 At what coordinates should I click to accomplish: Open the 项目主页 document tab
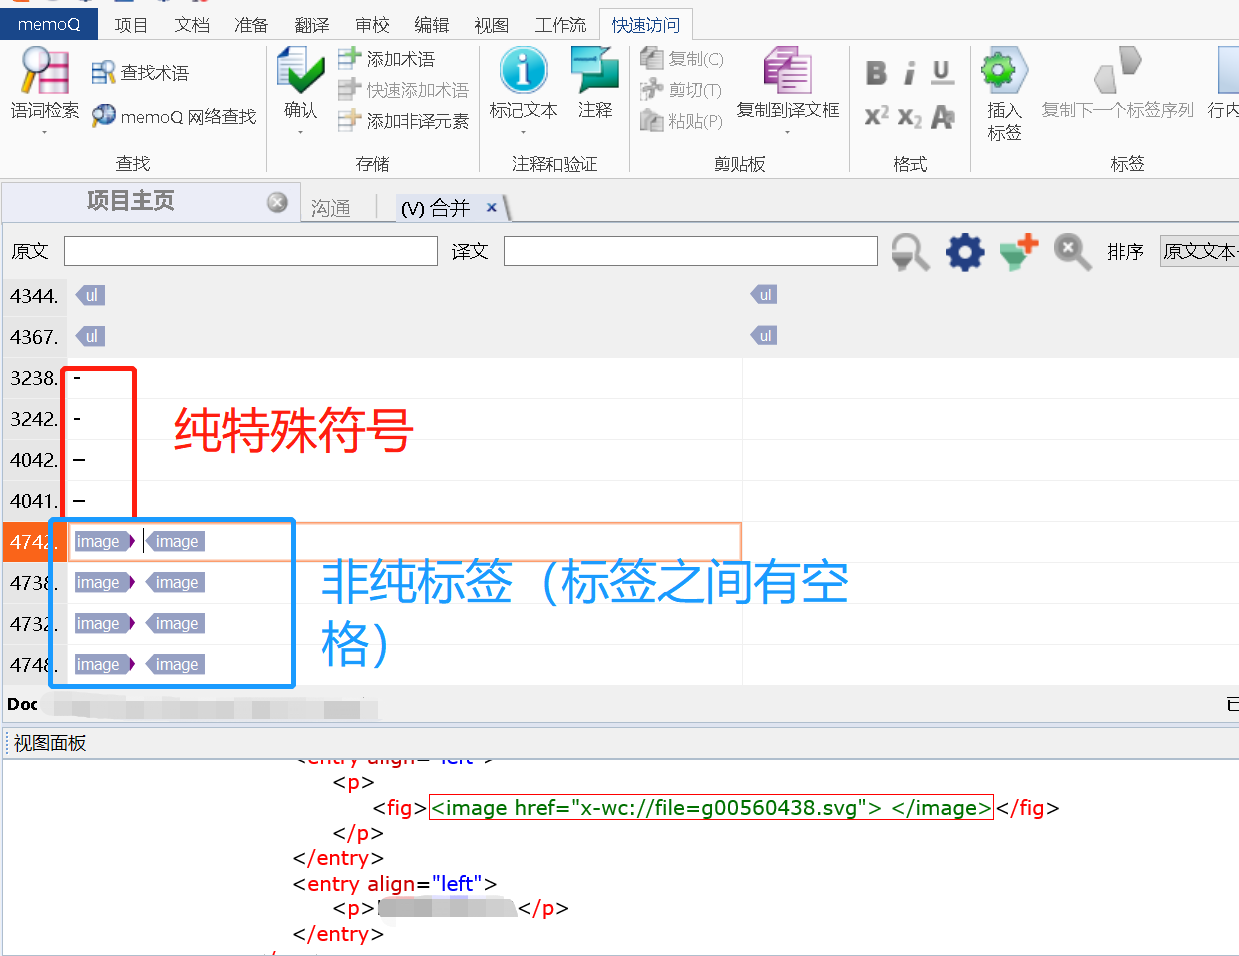[131, 201]
